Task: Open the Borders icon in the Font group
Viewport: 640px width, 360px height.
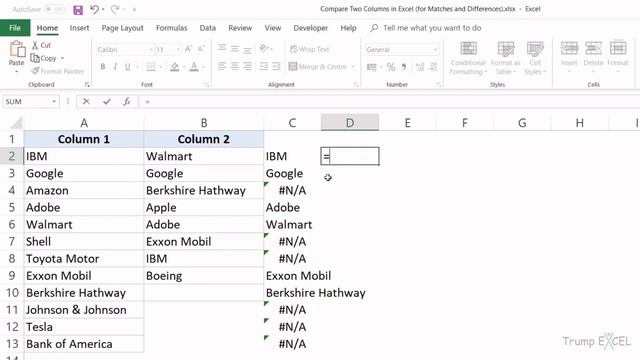Action: (x=151, y=67)
